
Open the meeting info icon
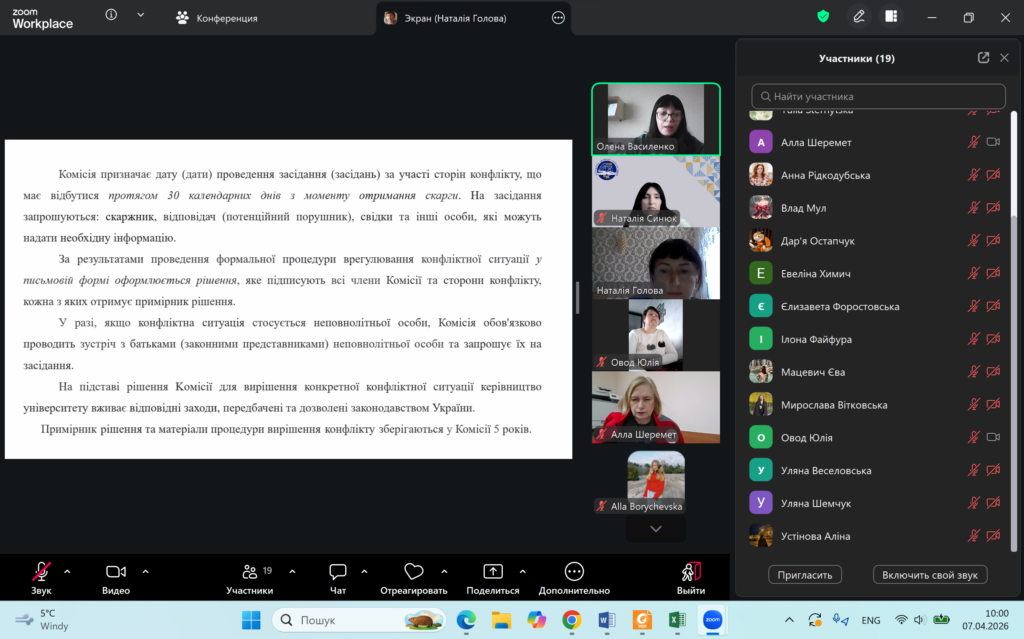pyautogui.click(x=111, y=15)
